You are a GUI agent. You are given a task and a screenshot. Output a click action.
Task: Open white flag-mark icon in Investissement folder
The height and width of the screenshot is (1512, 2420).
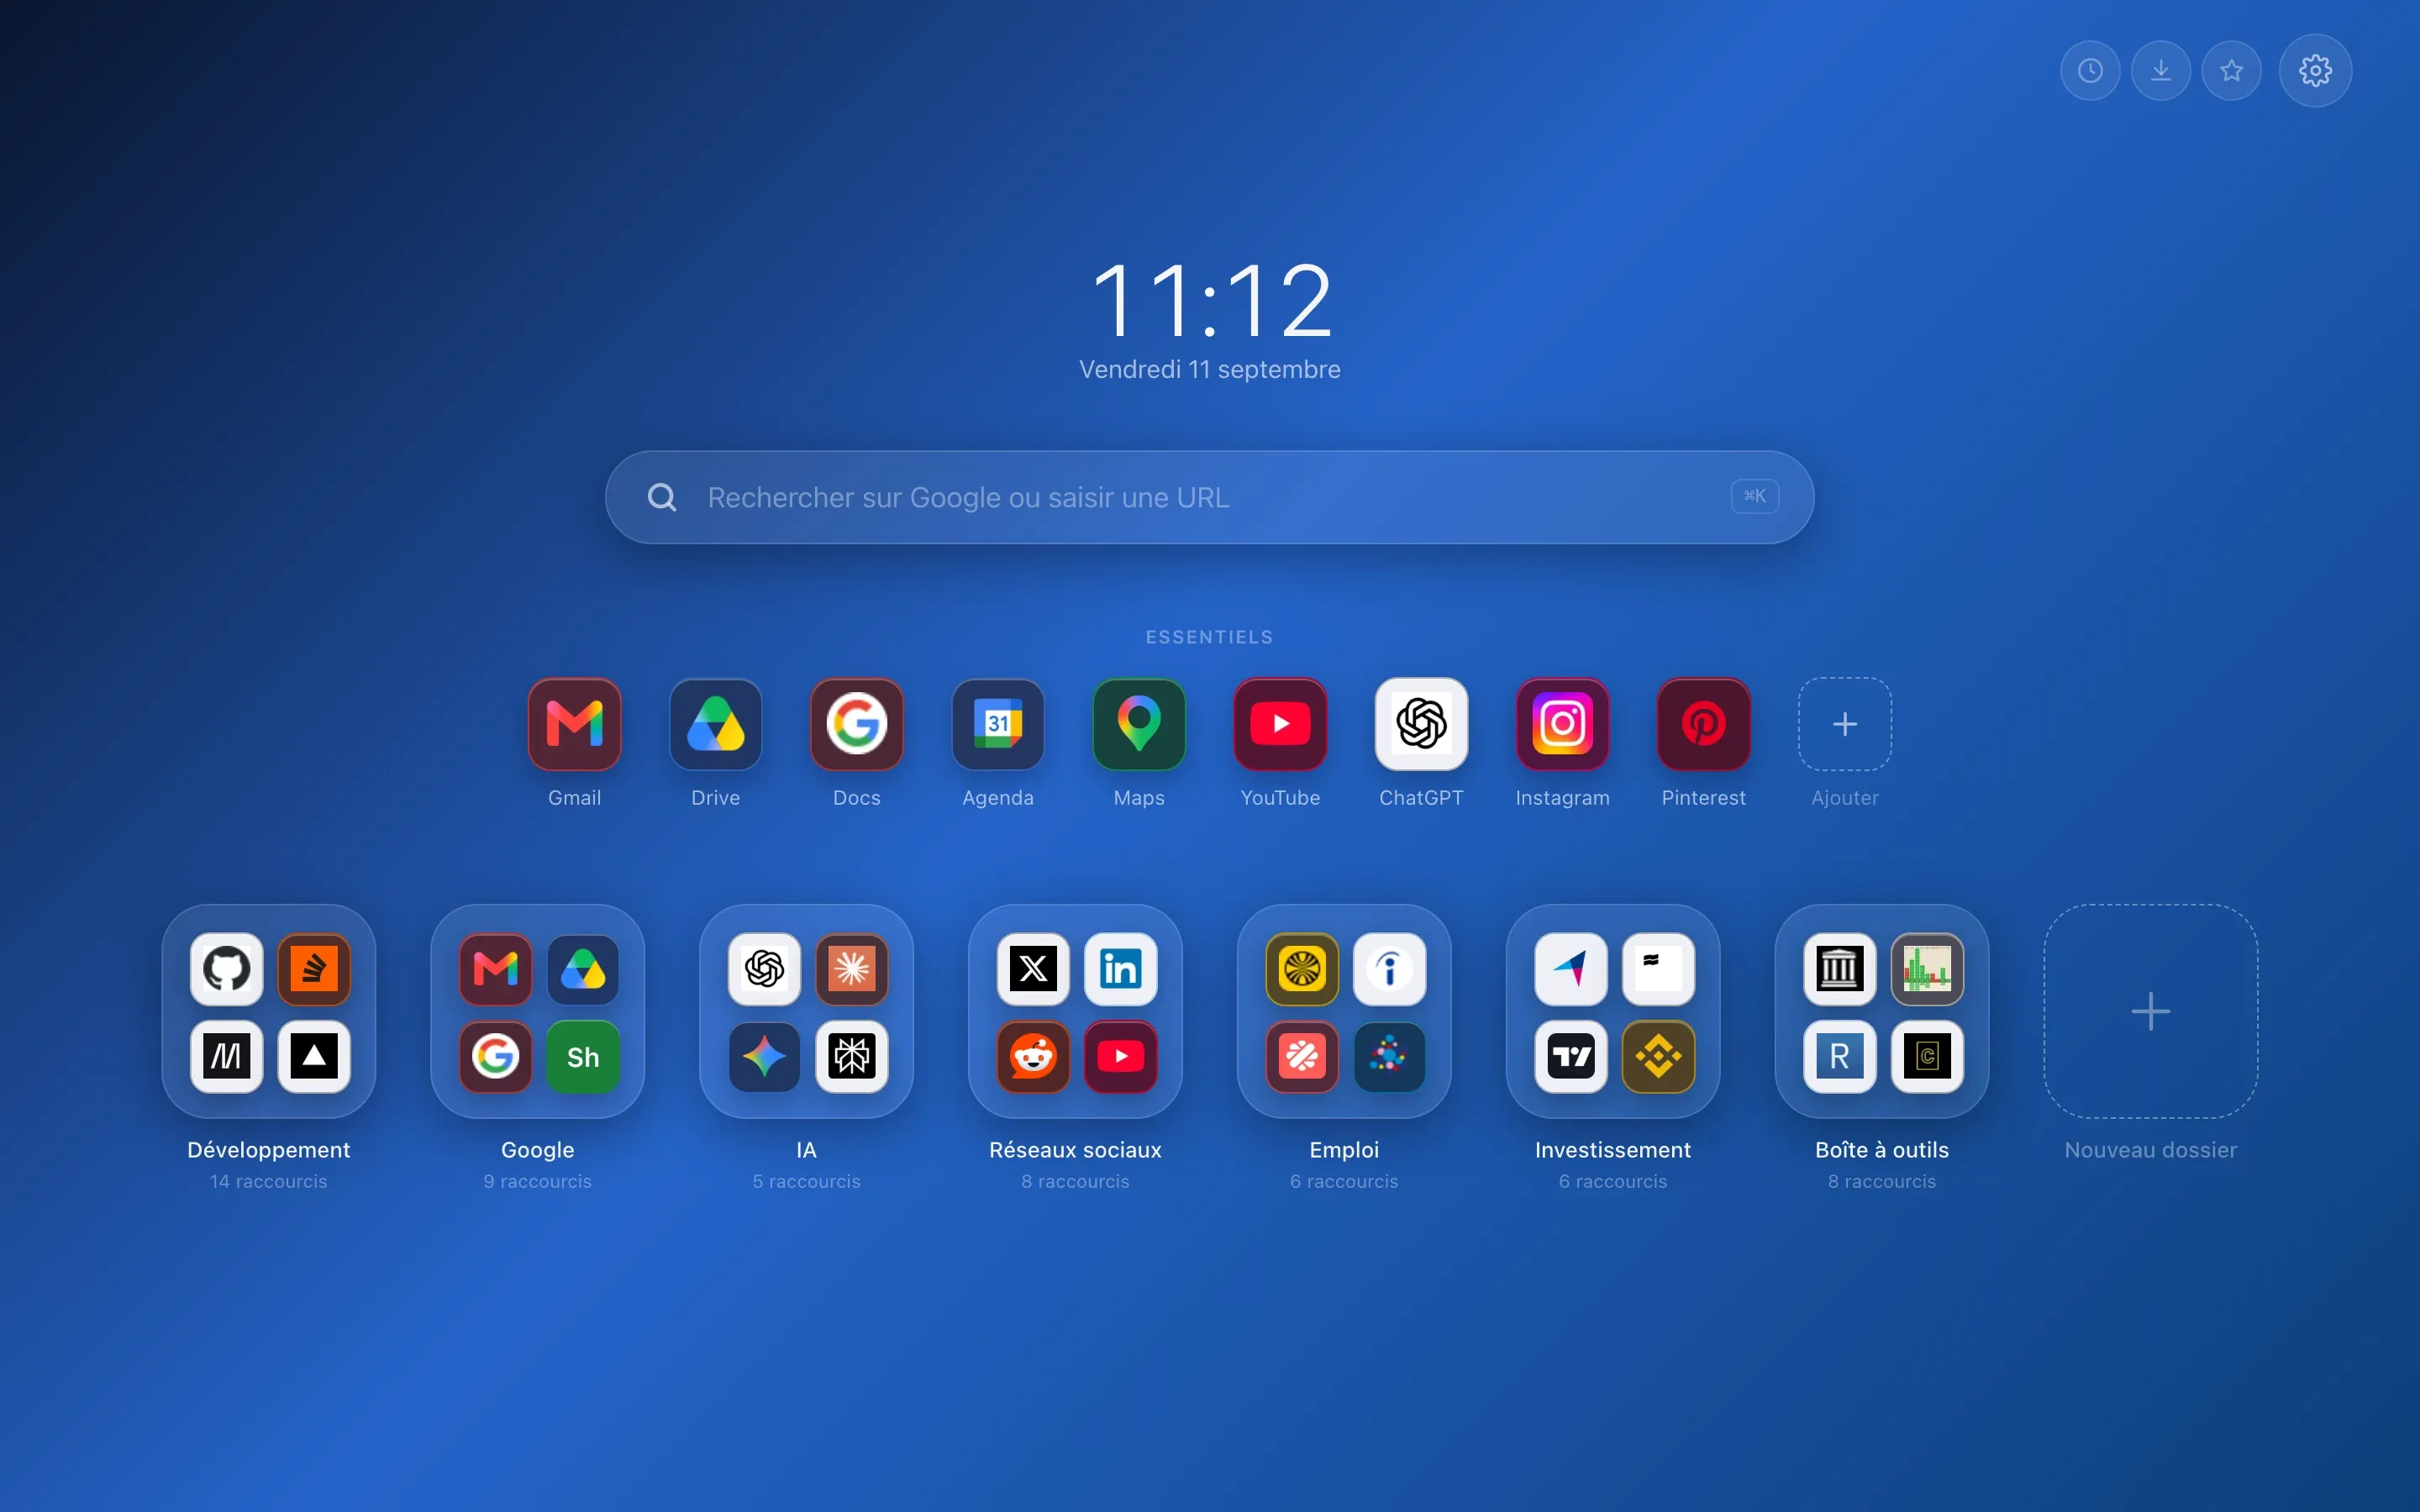click(x=1659, y=969)
